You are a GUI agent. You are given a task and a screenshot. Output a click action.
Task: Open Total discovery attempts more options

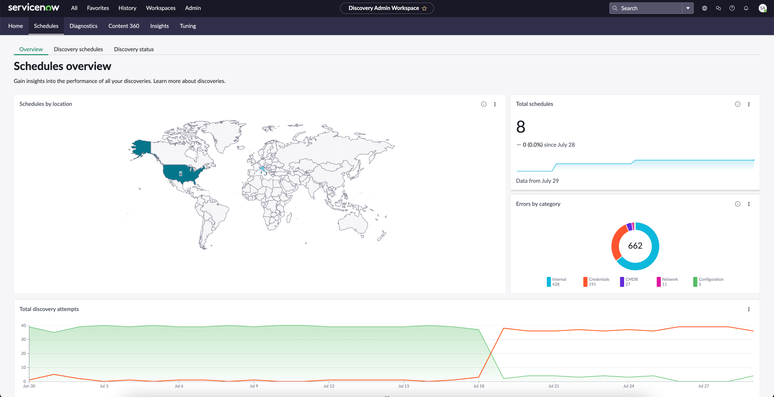[x=749, y=309]
